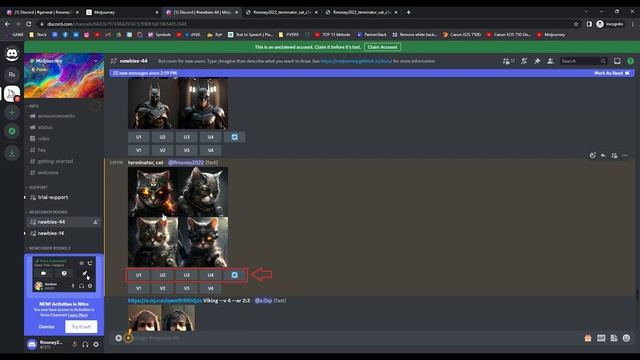
Task: Switch to the Midjourney browser tab
Action: pyautogui.click(x=122, y=12)
